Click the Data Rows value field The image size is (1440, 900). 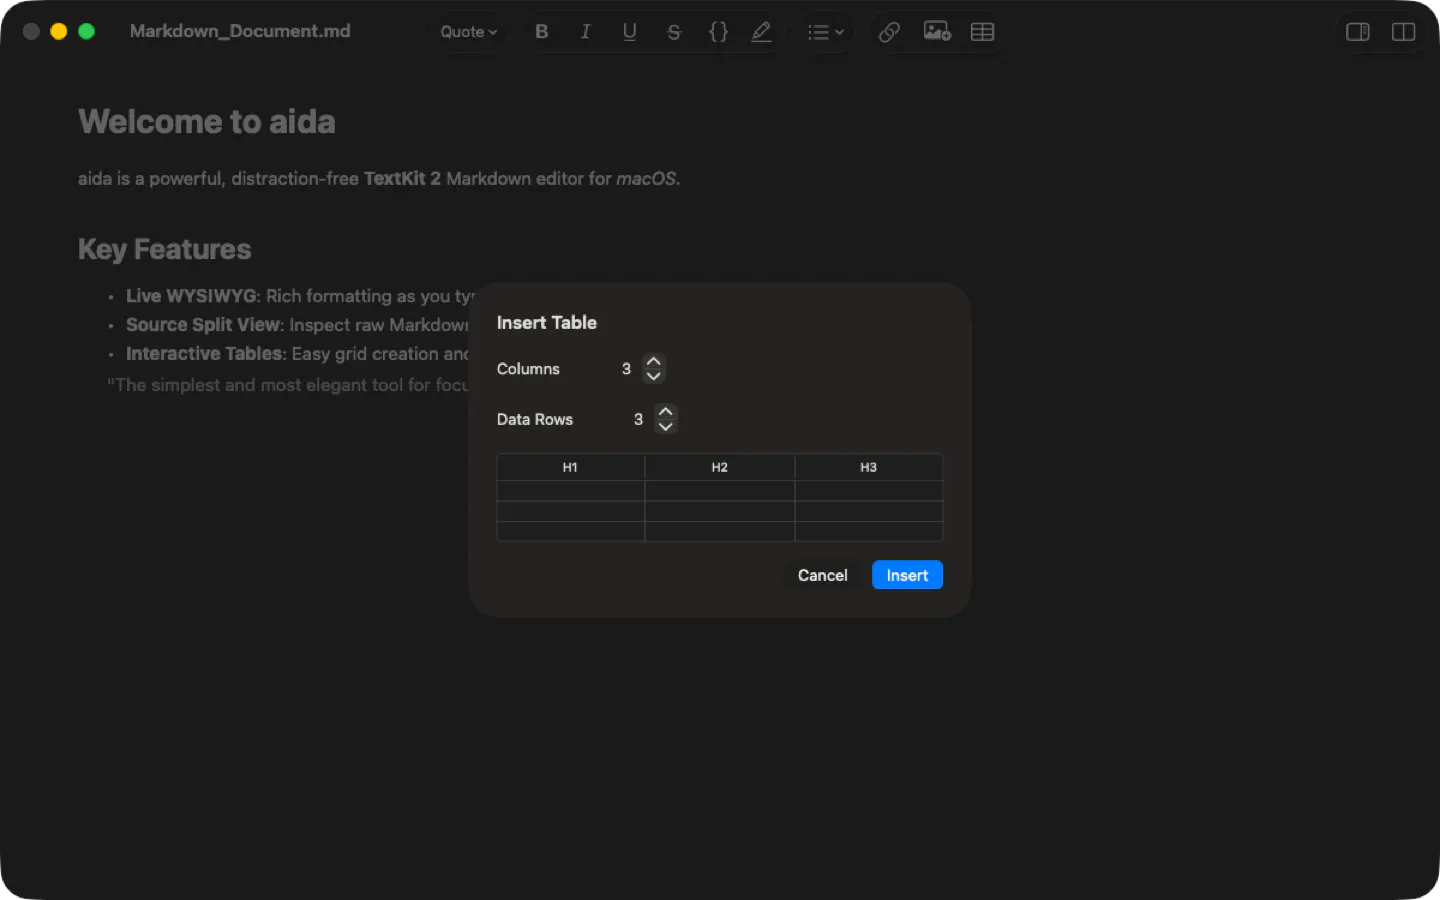pos(638,419)
